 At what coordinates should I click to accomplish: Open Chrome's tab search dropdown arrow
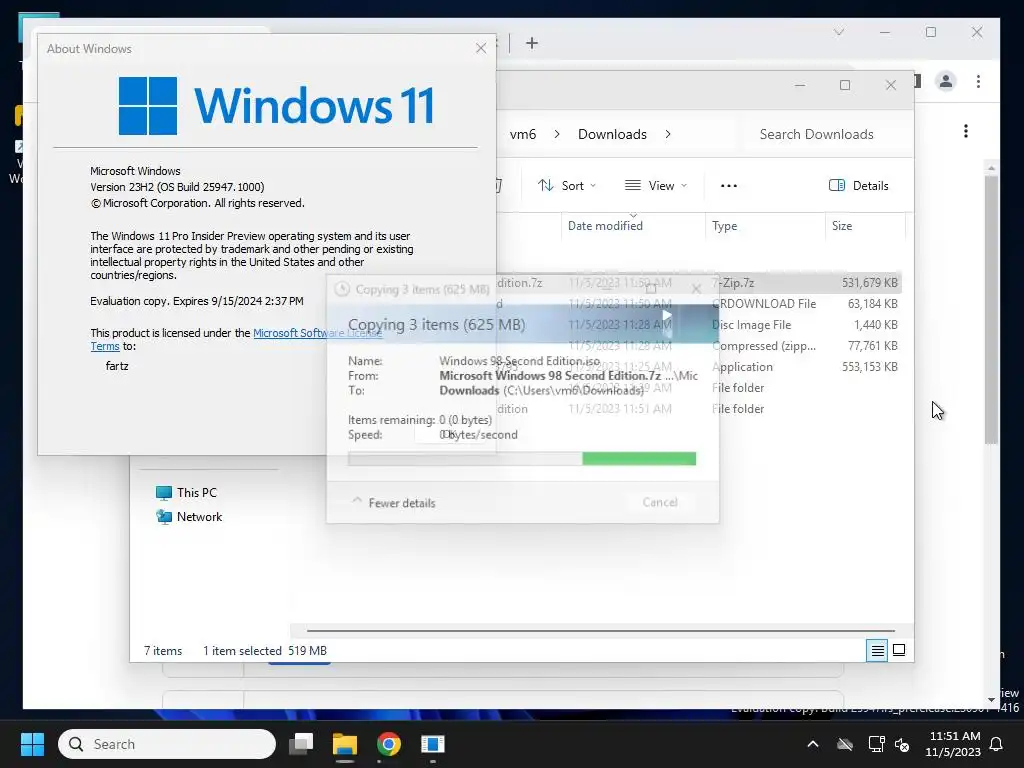point(839,32)
